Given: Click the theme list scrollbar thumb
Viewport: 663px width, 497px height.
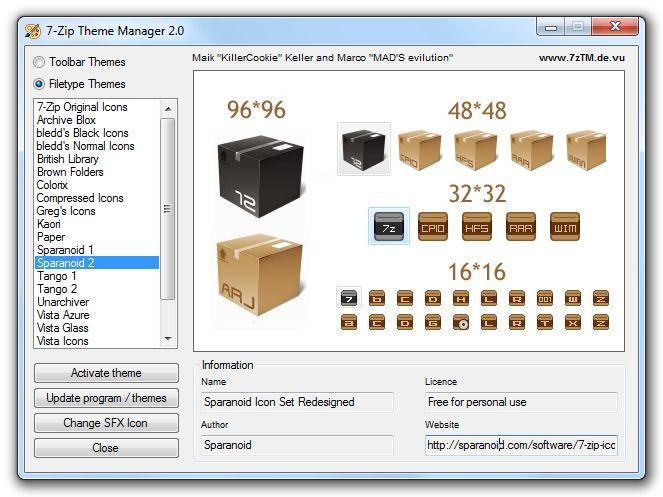Looking at the screenshot, I should (168, 209).
